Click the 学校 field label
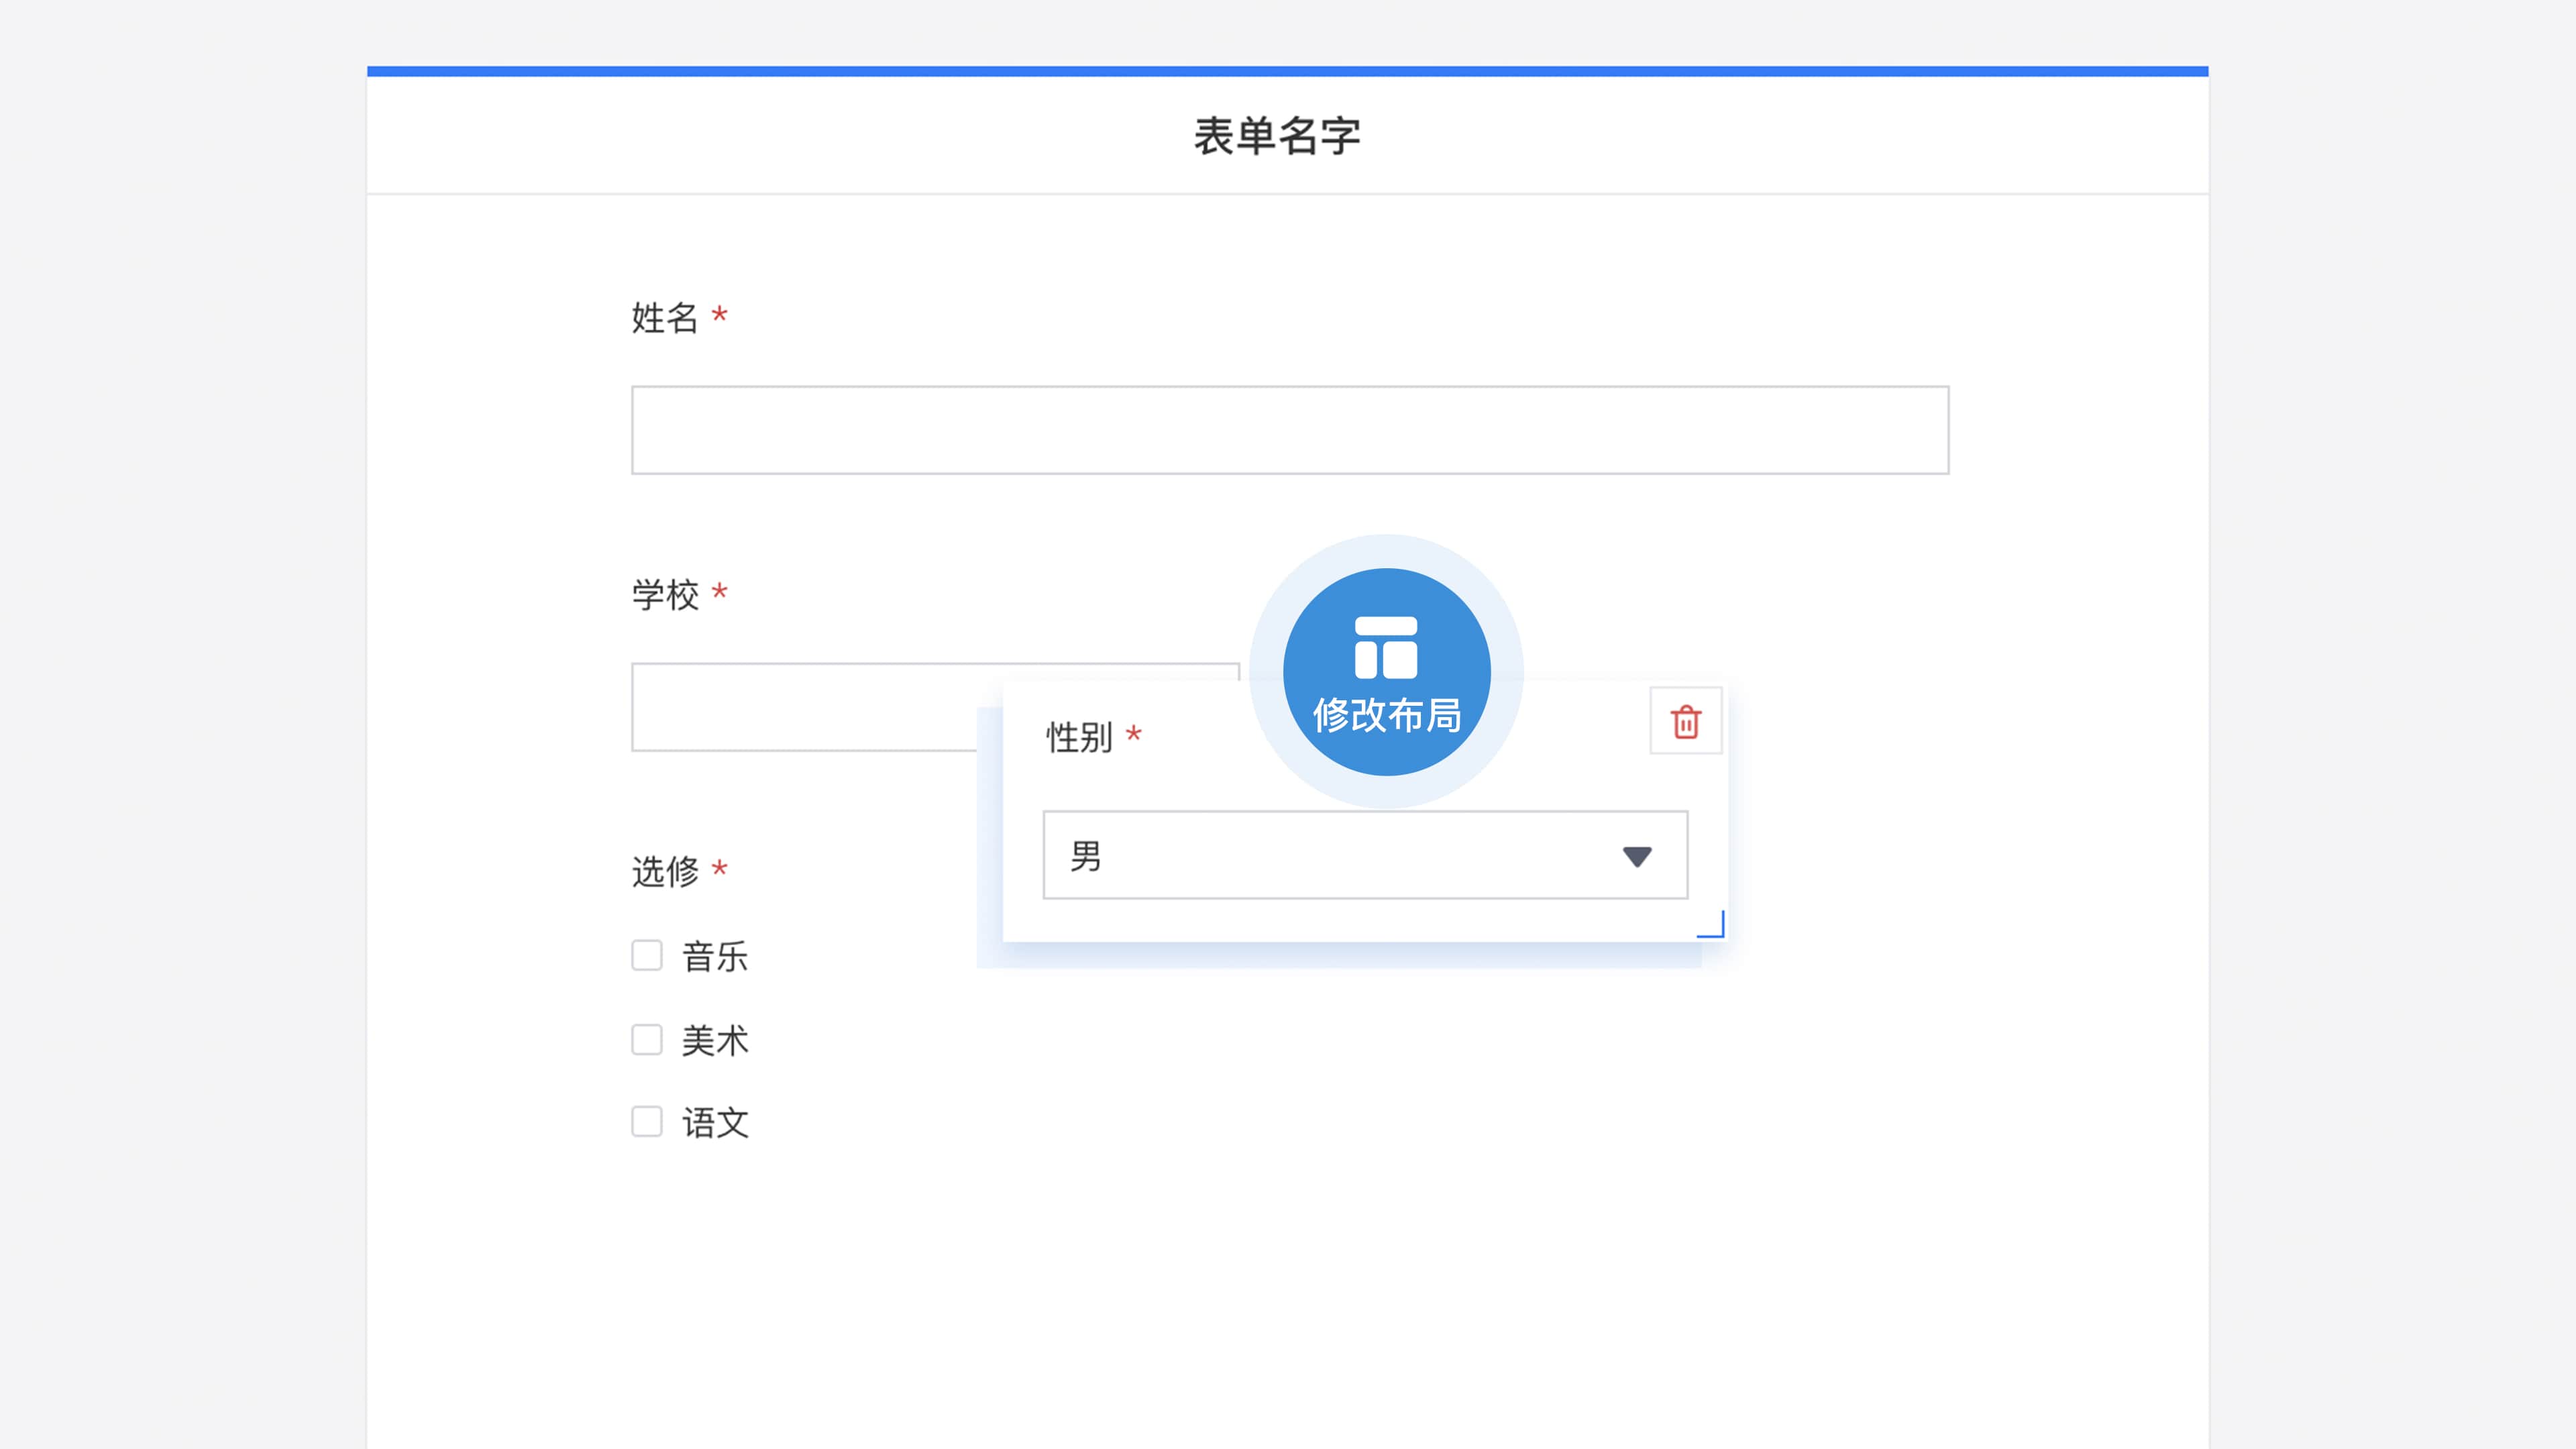 665,595
